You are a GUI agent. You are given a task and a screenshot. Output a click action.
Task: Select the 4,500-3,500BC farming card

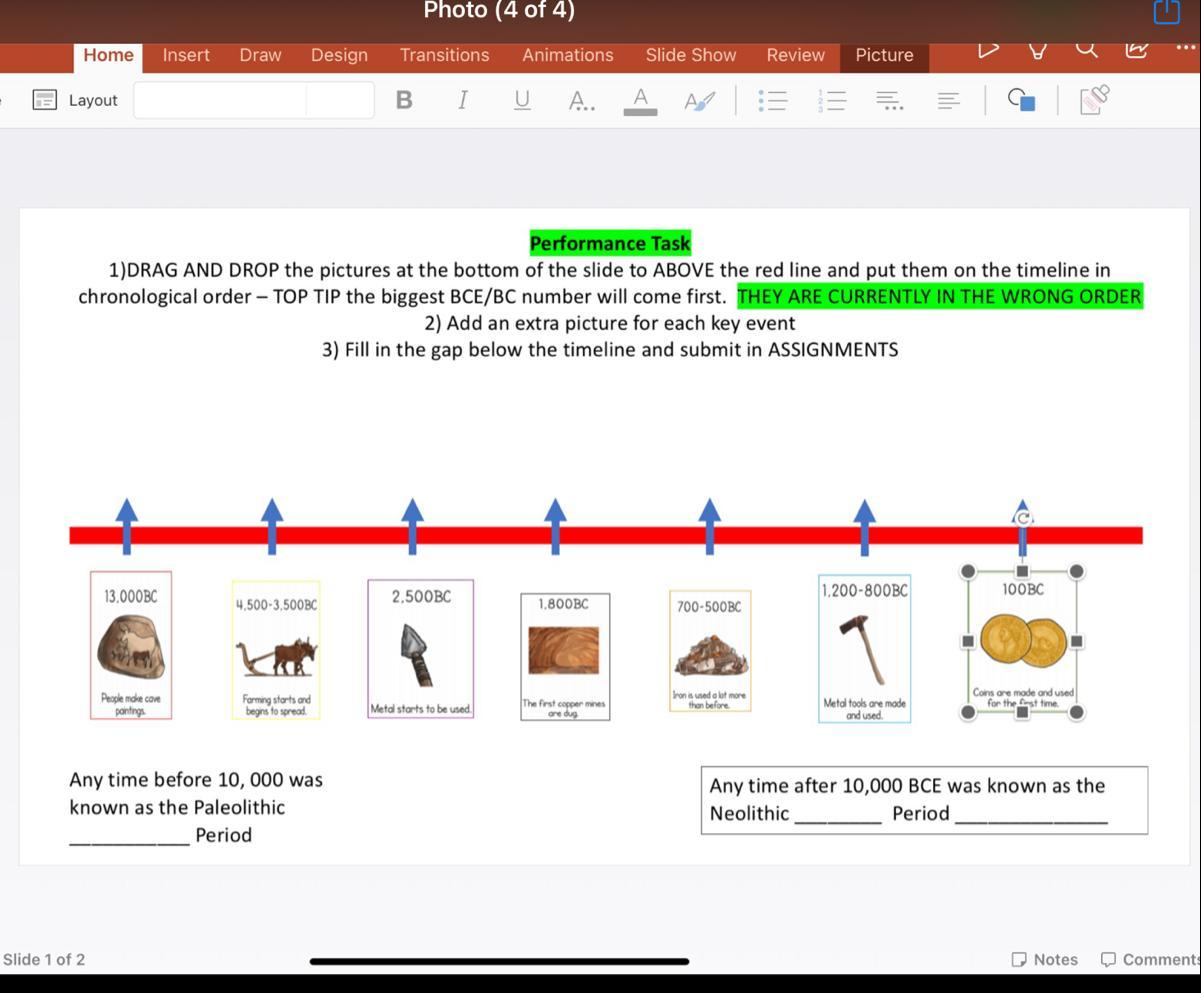[276, 650]
